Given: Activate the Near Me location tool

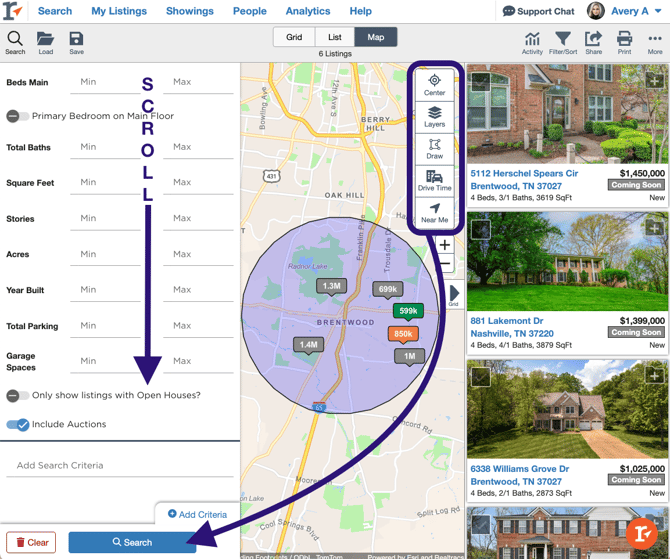Looking at the screenshot, I should coord(434,213).
